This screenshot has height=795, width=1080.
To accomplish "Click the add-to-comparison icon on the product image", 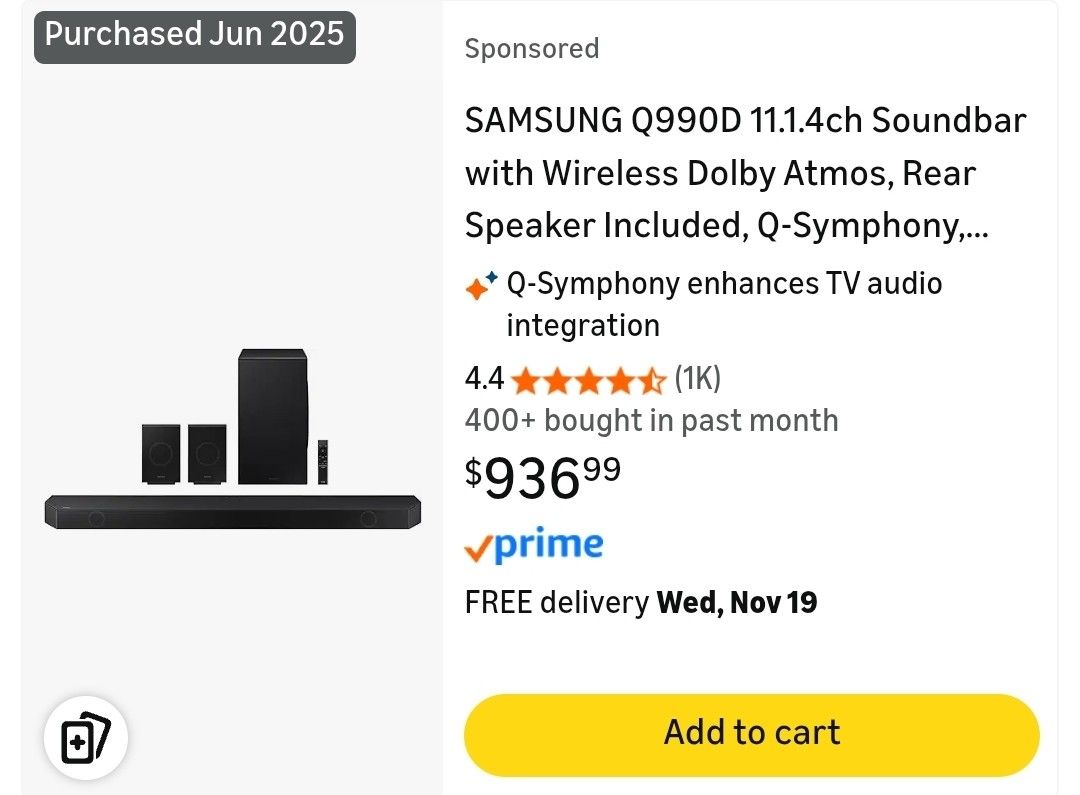I will [86, 737].
